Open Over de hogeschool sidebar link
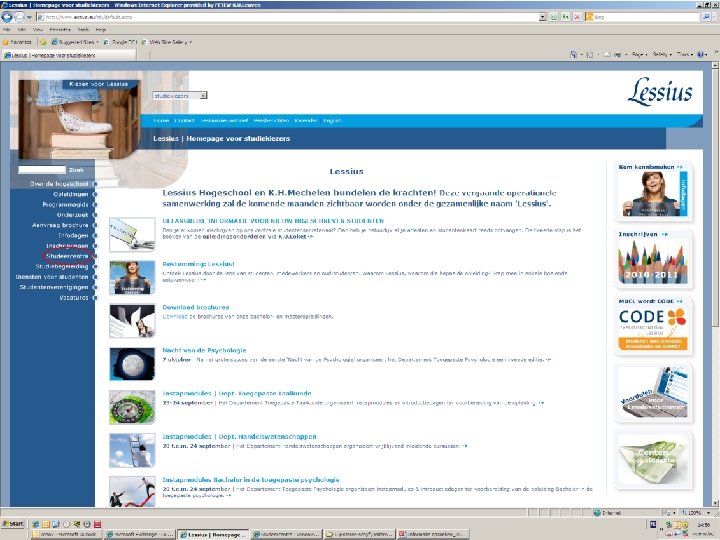Viewport: 720px width, 540px height. point(59,184)
